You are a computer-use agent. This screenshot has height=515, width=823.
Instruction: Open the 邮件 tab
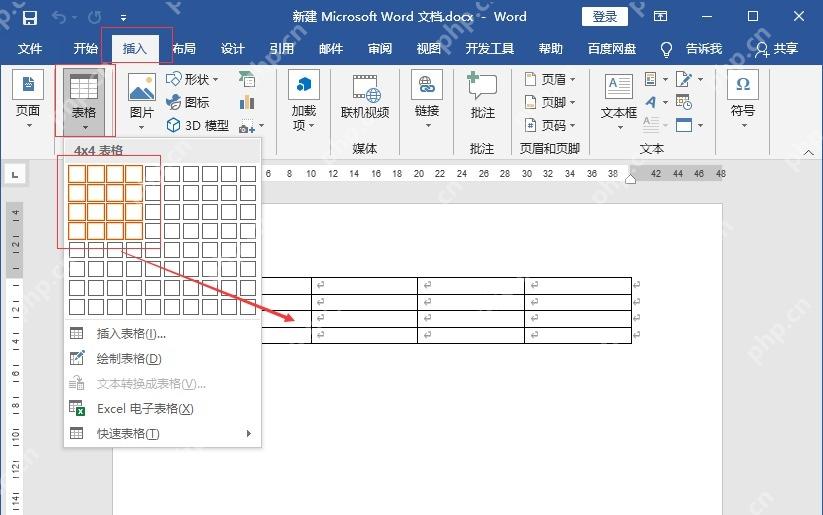(331, 49)
